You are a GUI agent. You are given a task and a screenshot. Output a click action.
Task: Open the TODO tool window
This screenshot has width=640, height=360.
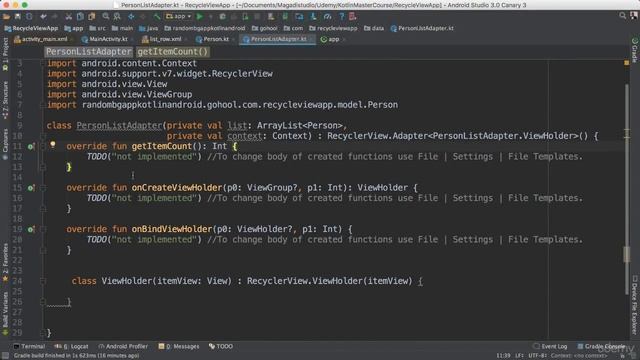pyautogui.click(x=221, y=347)
